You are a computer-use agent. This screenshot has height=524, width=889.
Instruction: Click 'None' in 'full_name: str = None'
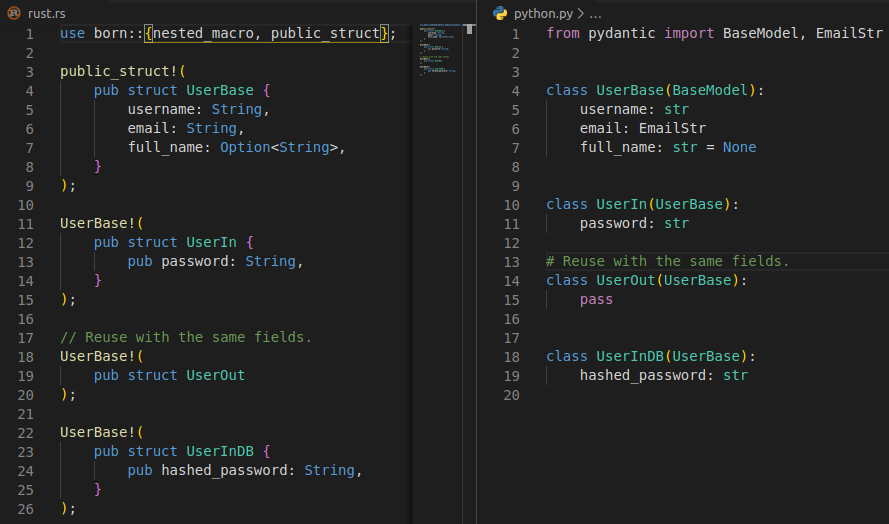[x=739, y=147]
